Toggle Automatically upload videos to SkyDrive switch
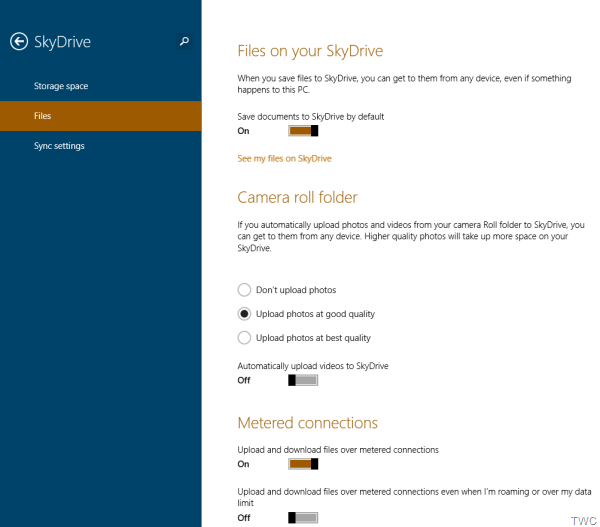This screenshot has width=600, height=527. tap(303, 380)
